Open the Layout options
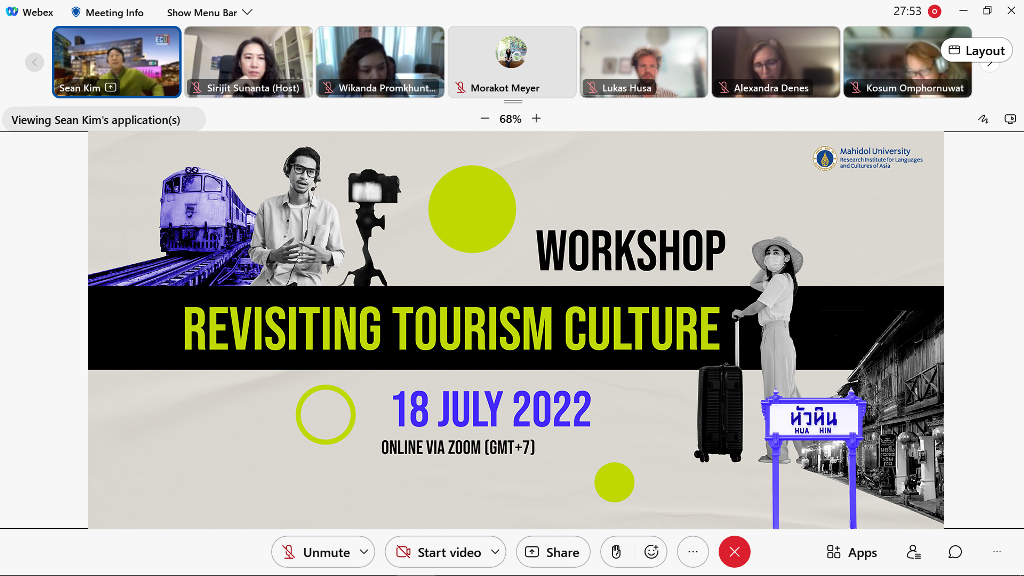Viewport: 1024px width, 576px height. point(976,50)
